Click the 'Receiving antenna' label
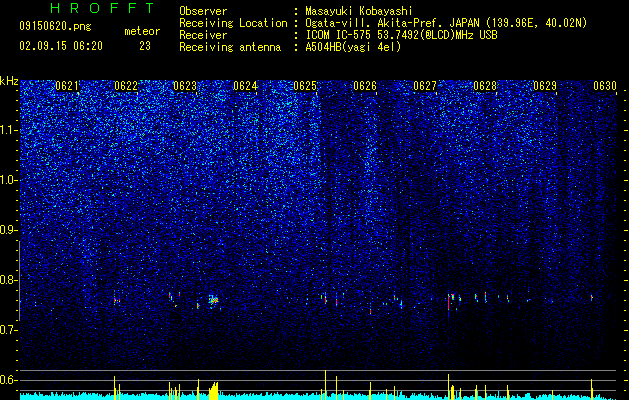 coord(230,47)
